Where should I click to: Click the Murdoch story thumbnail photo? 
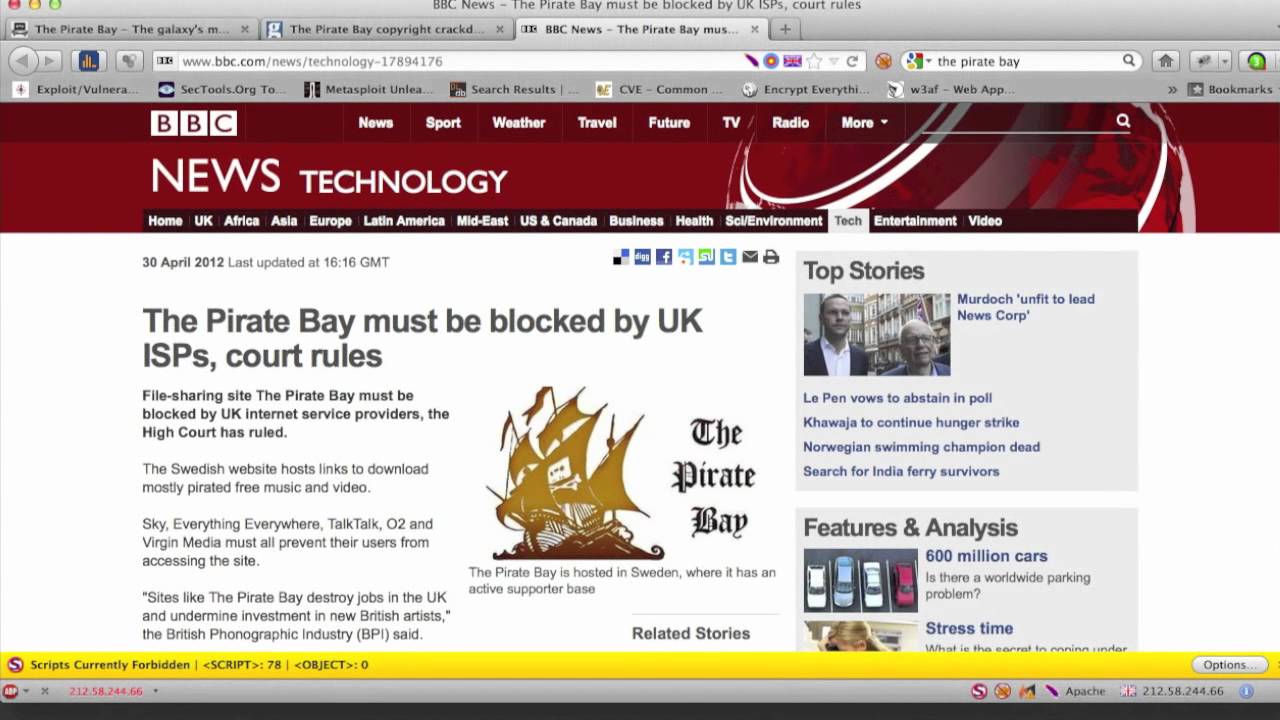click(x=877, y=334)
